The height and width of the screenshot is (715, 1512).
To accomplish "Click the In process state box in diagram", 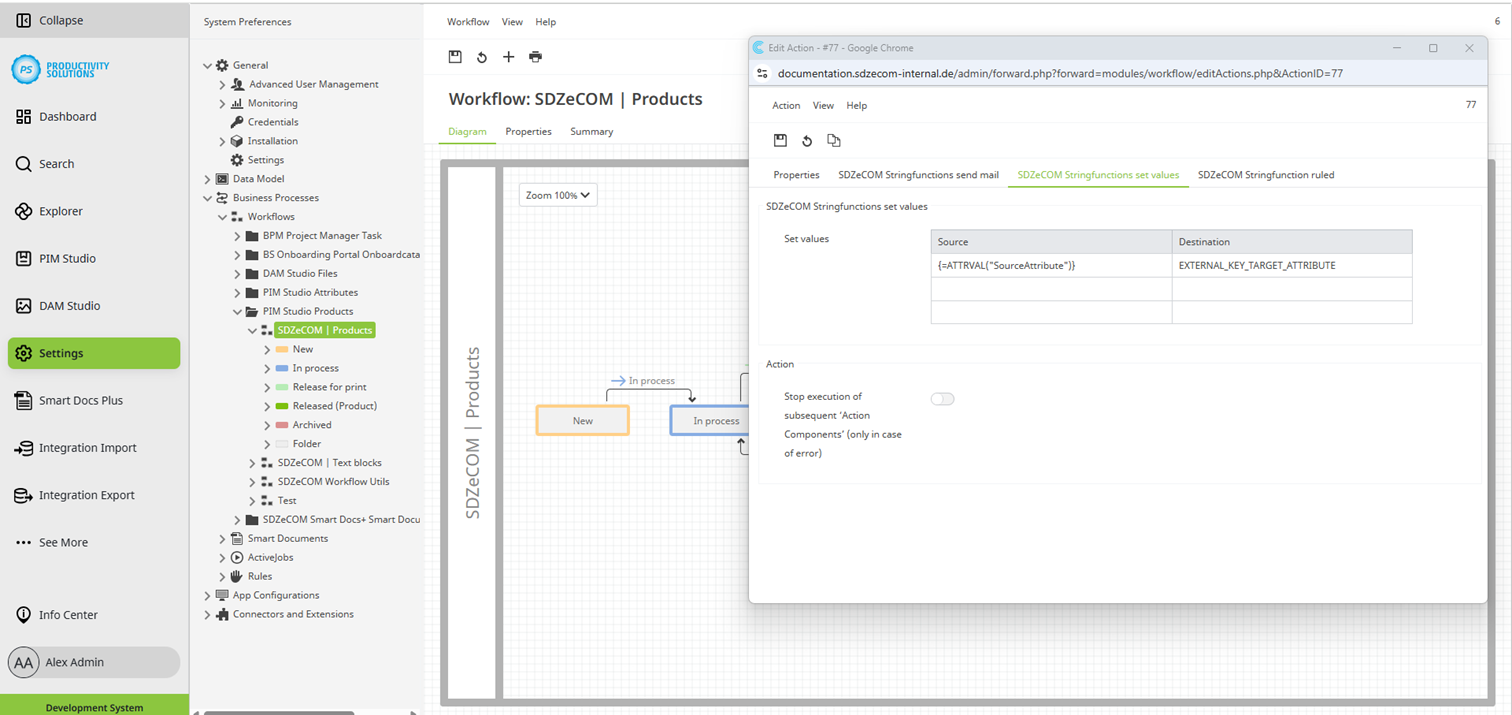I will coord(709,420).
